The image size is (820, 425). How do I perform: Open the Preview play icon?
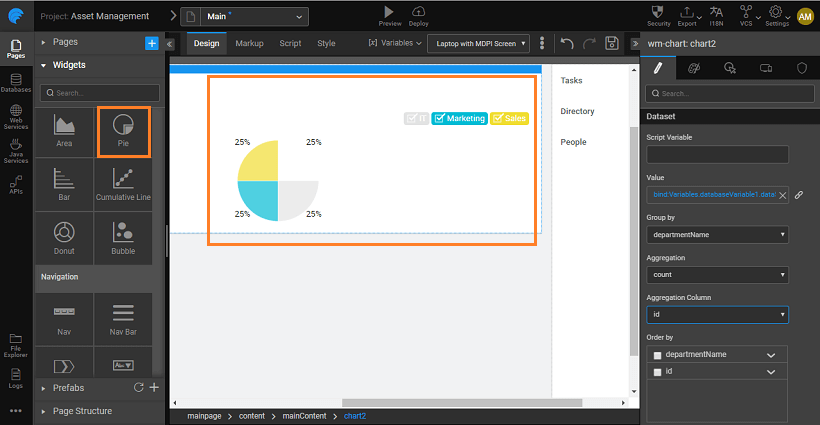[x=389, y=15]
